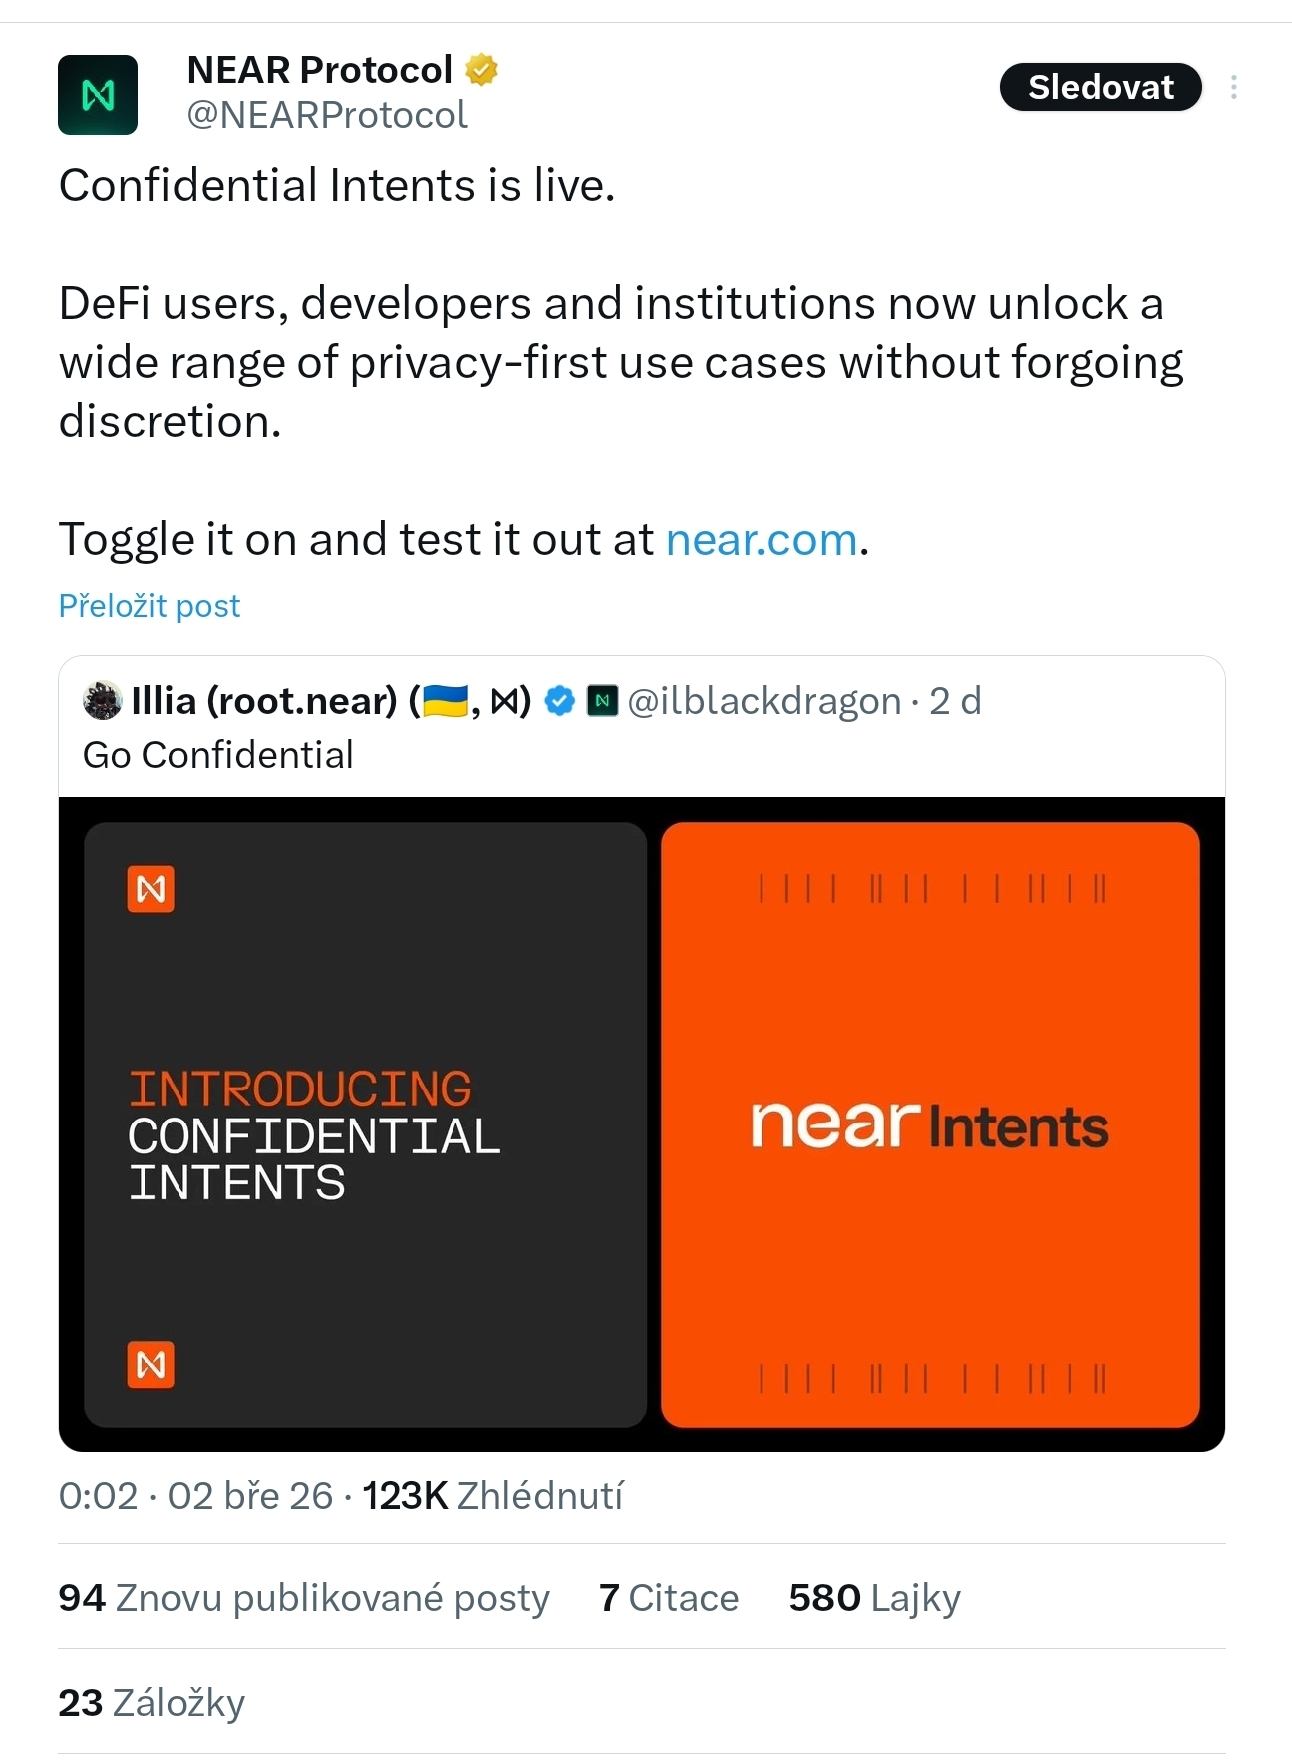Click the NEAR affiliation badge beside Illia

pos(602,701)
